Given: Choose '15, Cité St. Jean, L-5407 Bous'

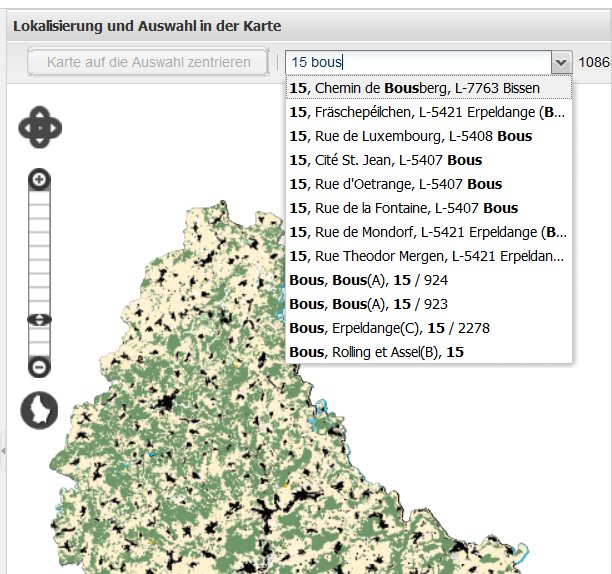Looking at the screenshot, I should 386,160.
